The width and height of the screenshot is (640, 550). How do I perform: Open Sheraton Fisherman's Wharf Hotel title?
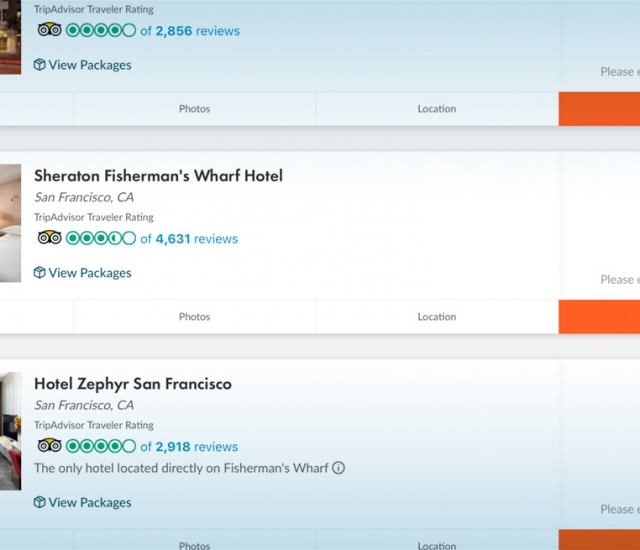(158, 176)
